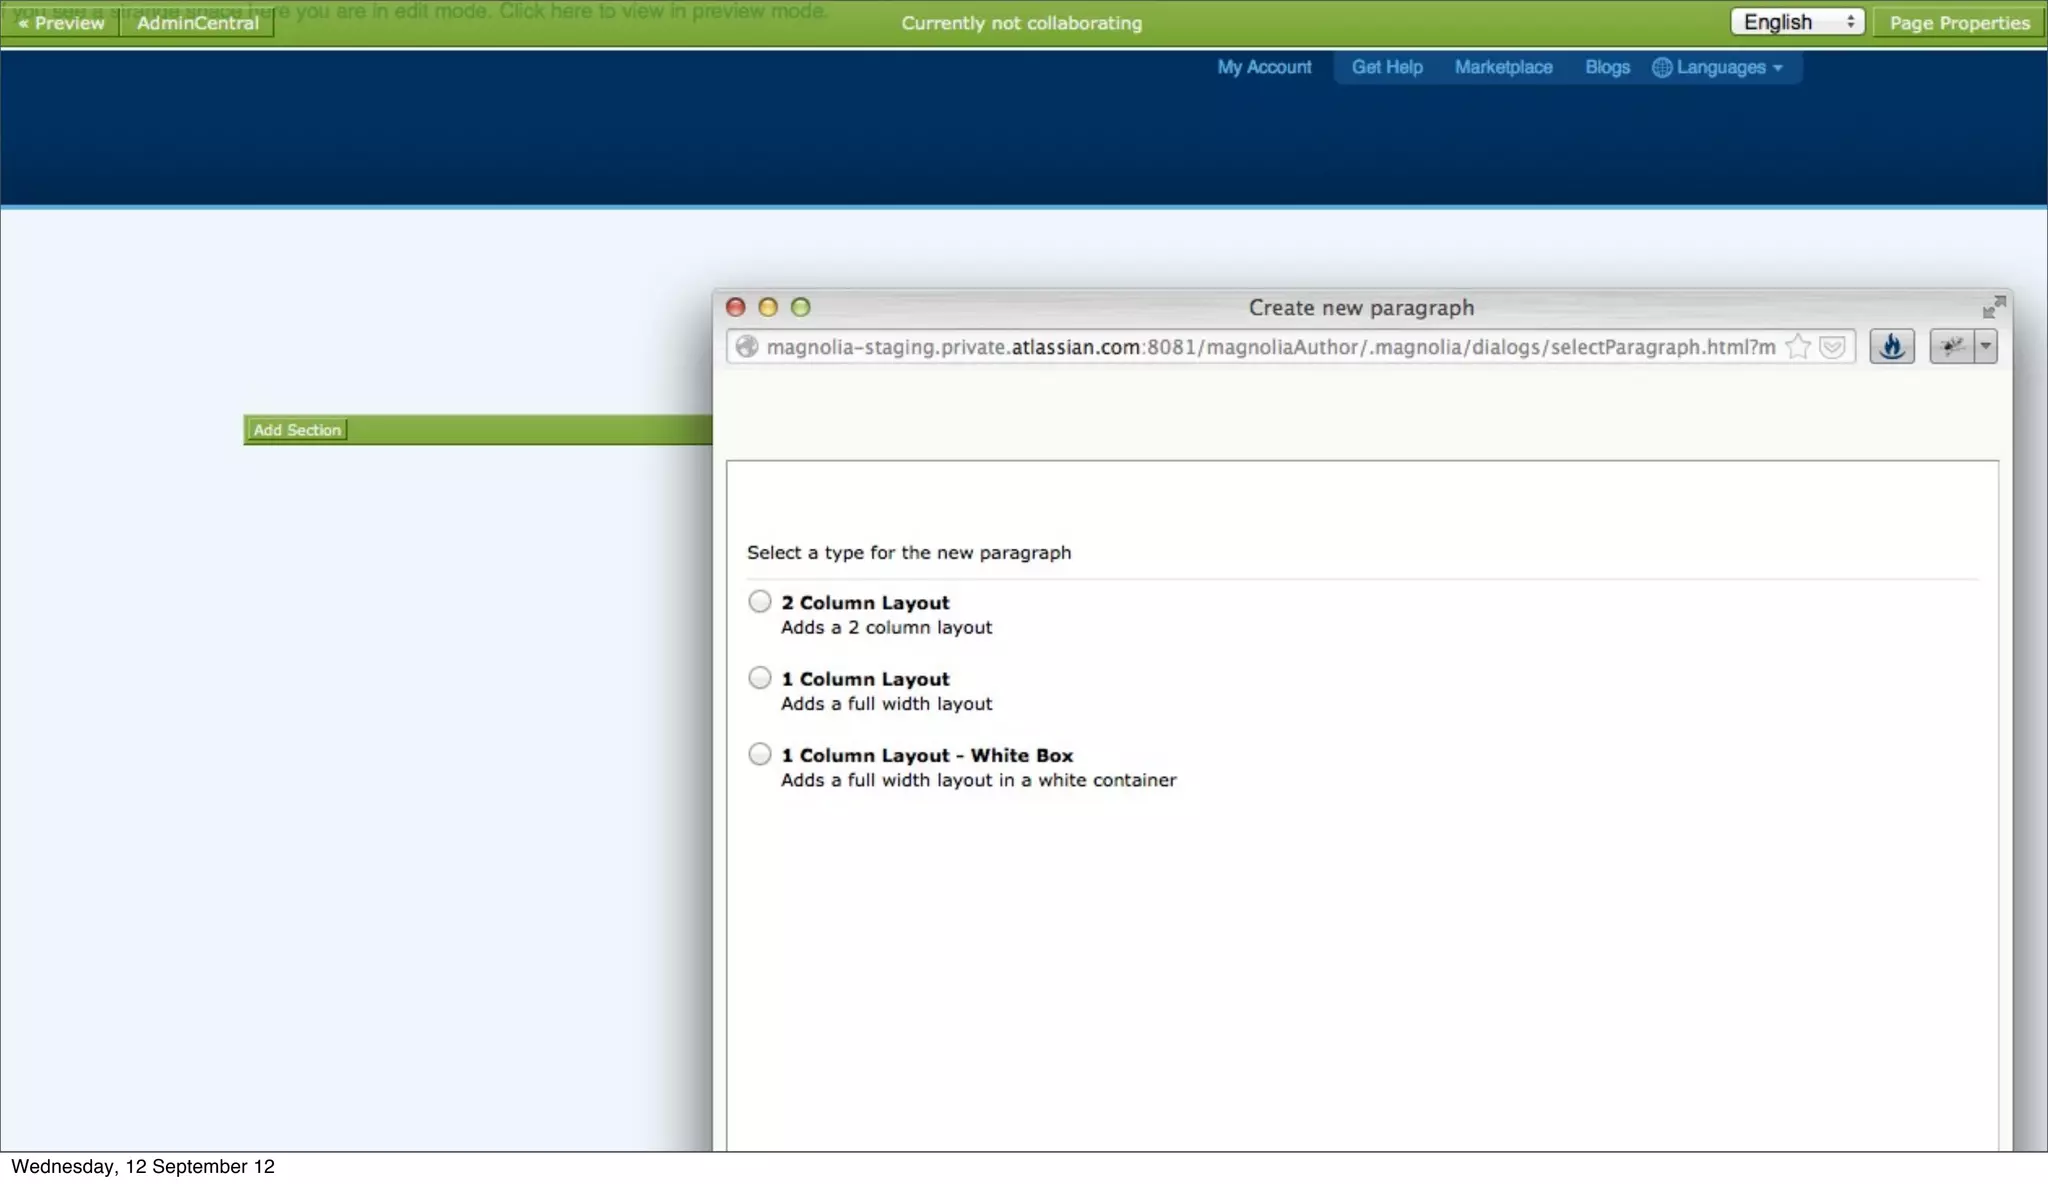Click the blue flame toolbar button
The height and width of the screenshot is (1184, 2048).
(x=1892, y=347)
